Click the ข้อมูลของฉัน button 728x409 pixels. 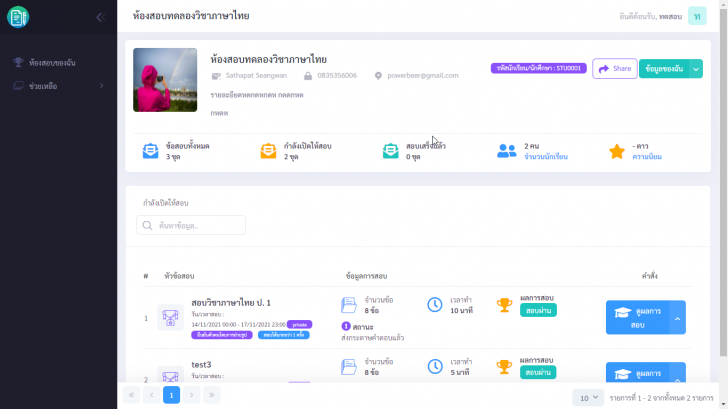pos(664,69)
